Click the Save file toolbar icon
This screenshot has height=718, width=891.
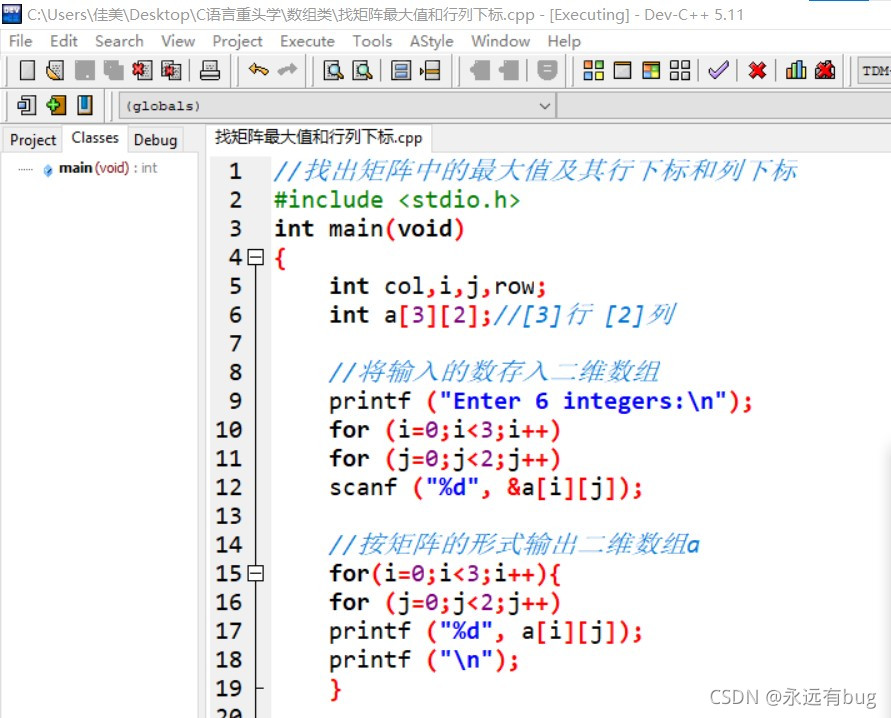pos(85,70)
